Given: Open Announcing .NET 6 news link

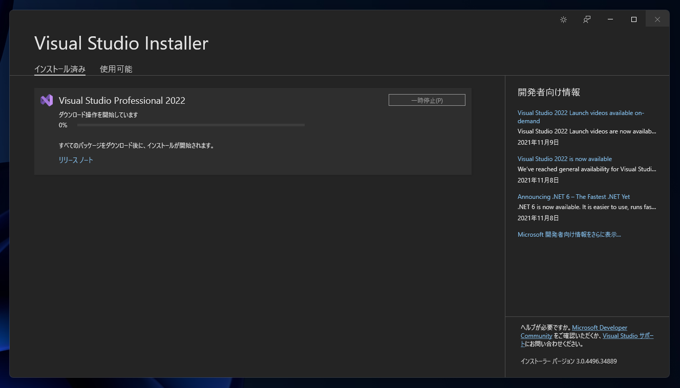Looking at the screenshot, I should pos(573,196).
